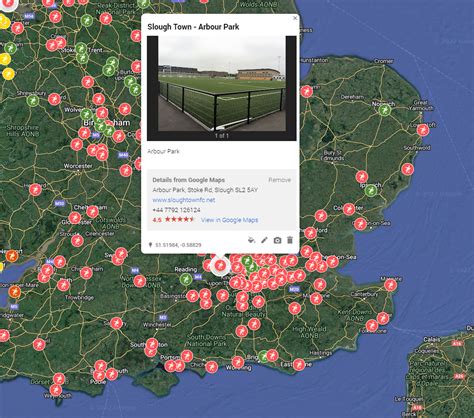Click the red marker near Lowestoft

[x=423, y=130]
